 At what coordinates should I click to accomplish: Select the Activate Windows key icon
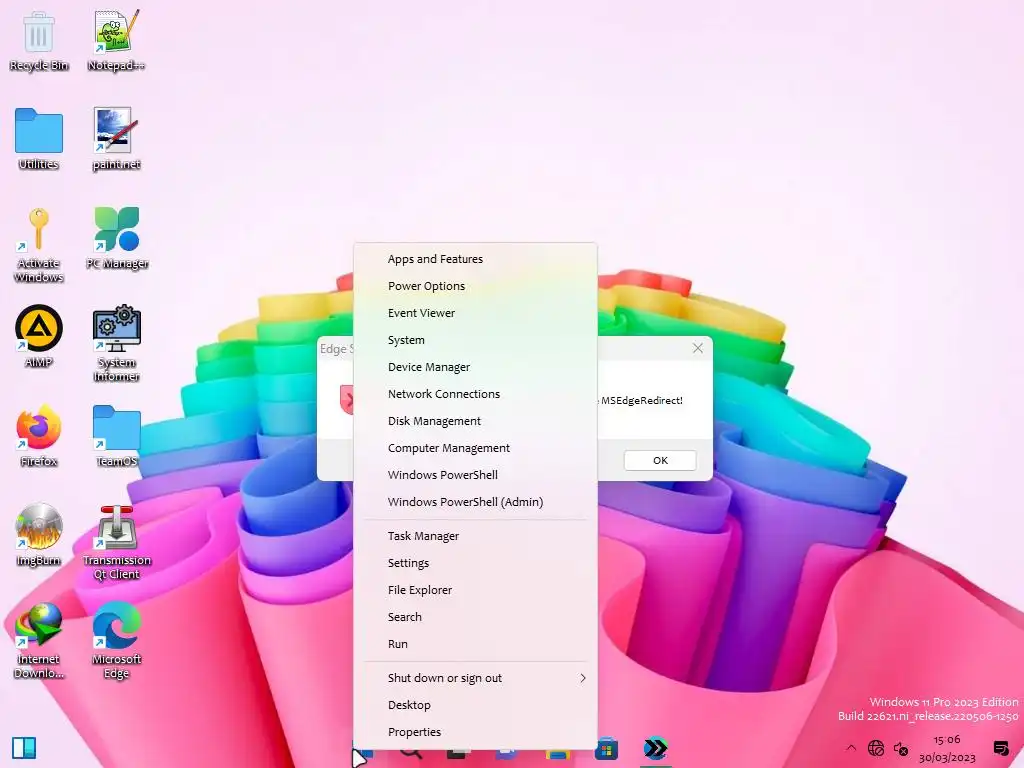pyautogui.click(x=39, y=245)
